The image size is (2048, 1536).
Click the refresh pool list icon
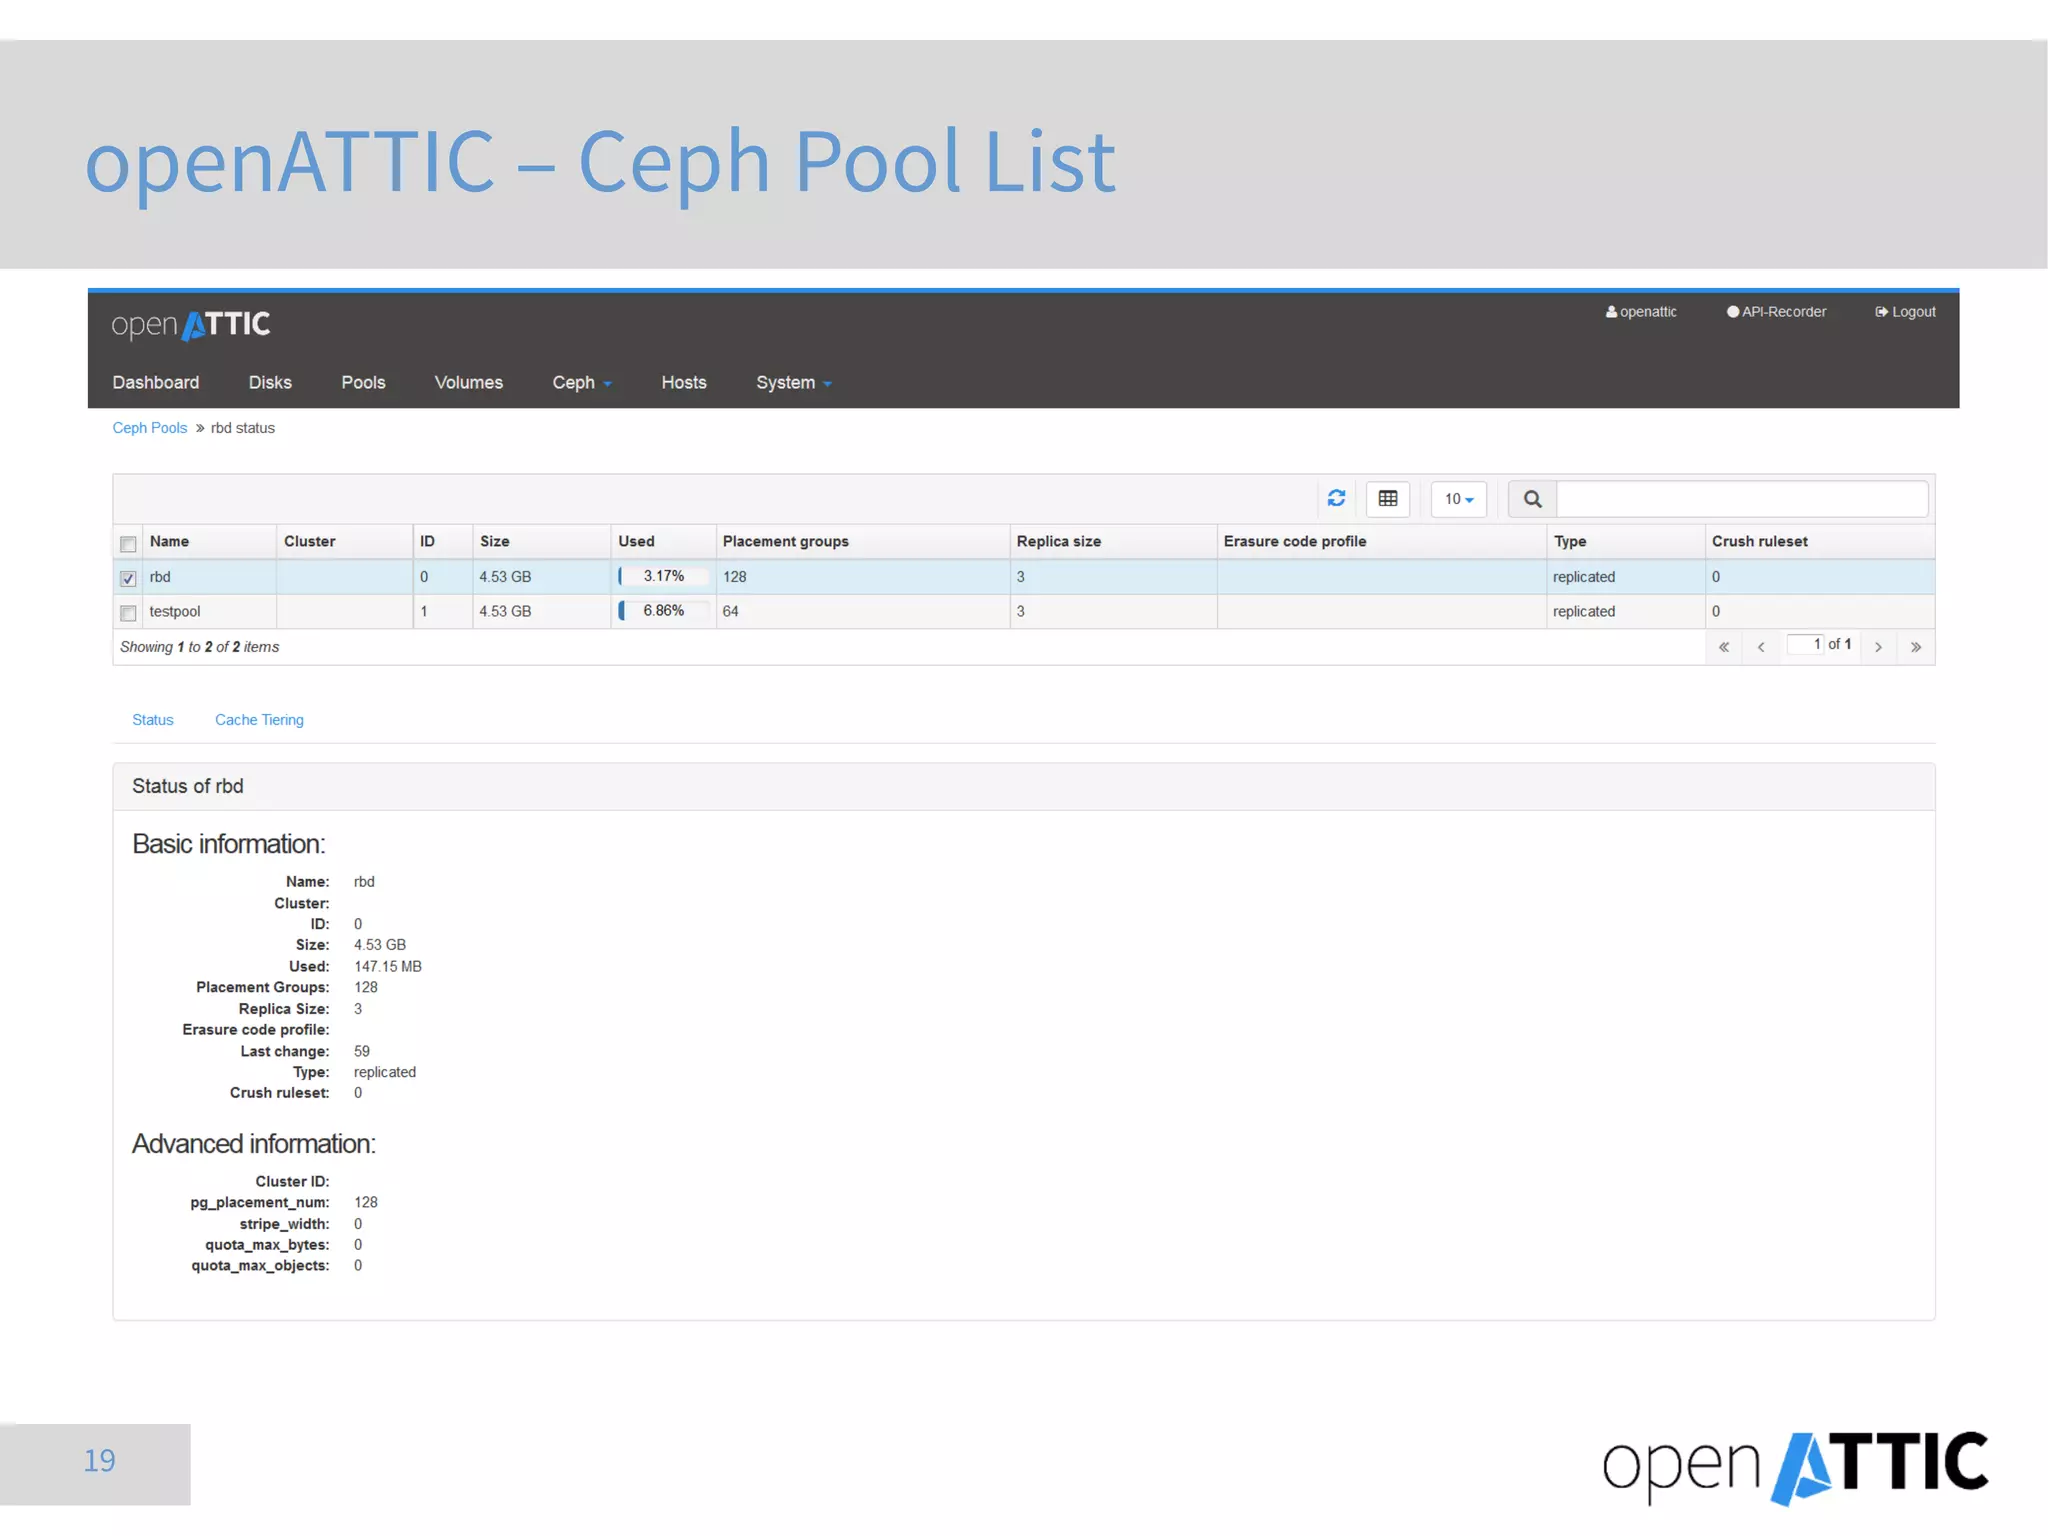1336,498
